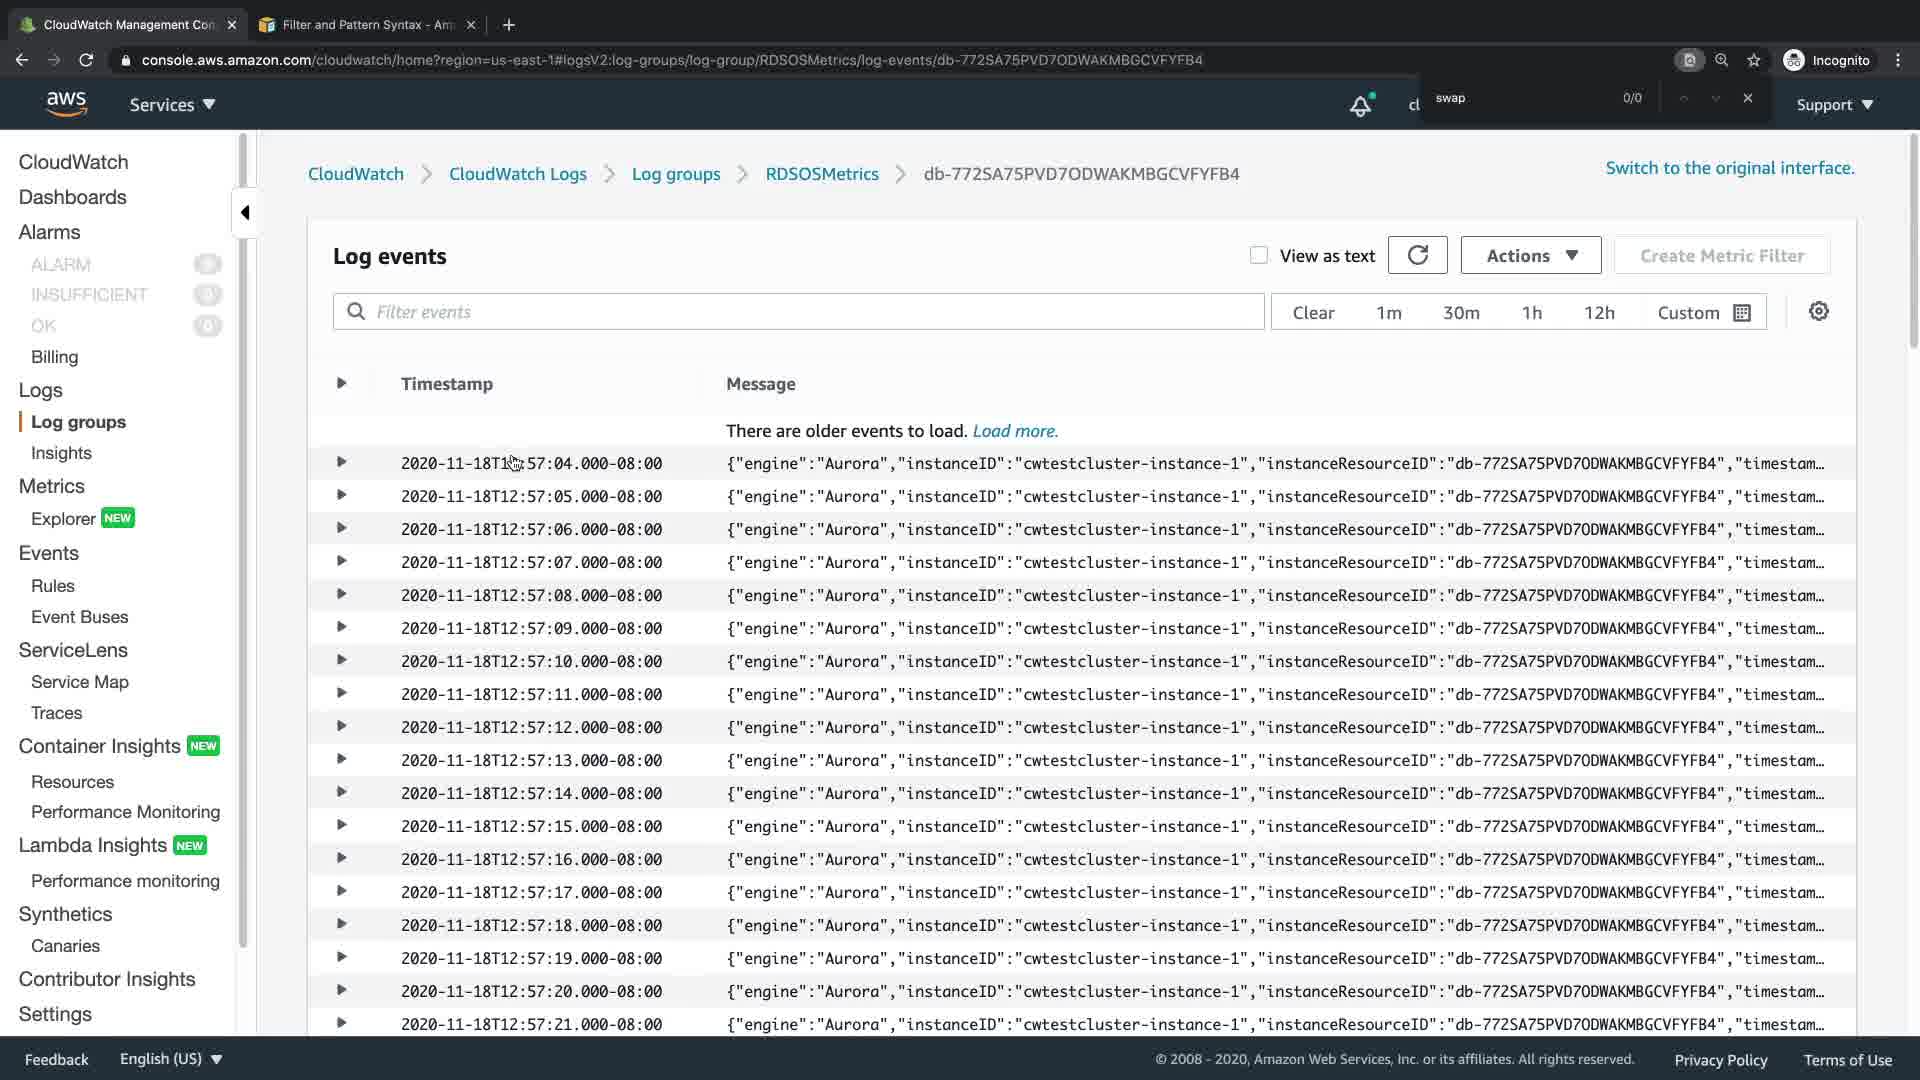Switch to Filter and Pattern Syntax tab
This screenshot has width=1920, height=1080.
tap(367, 25)
